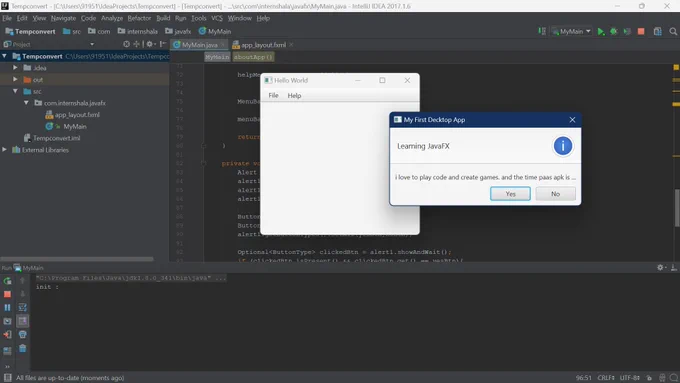Expand the .idea folder
Screen dimensions: 680x383
pos(15,68)
